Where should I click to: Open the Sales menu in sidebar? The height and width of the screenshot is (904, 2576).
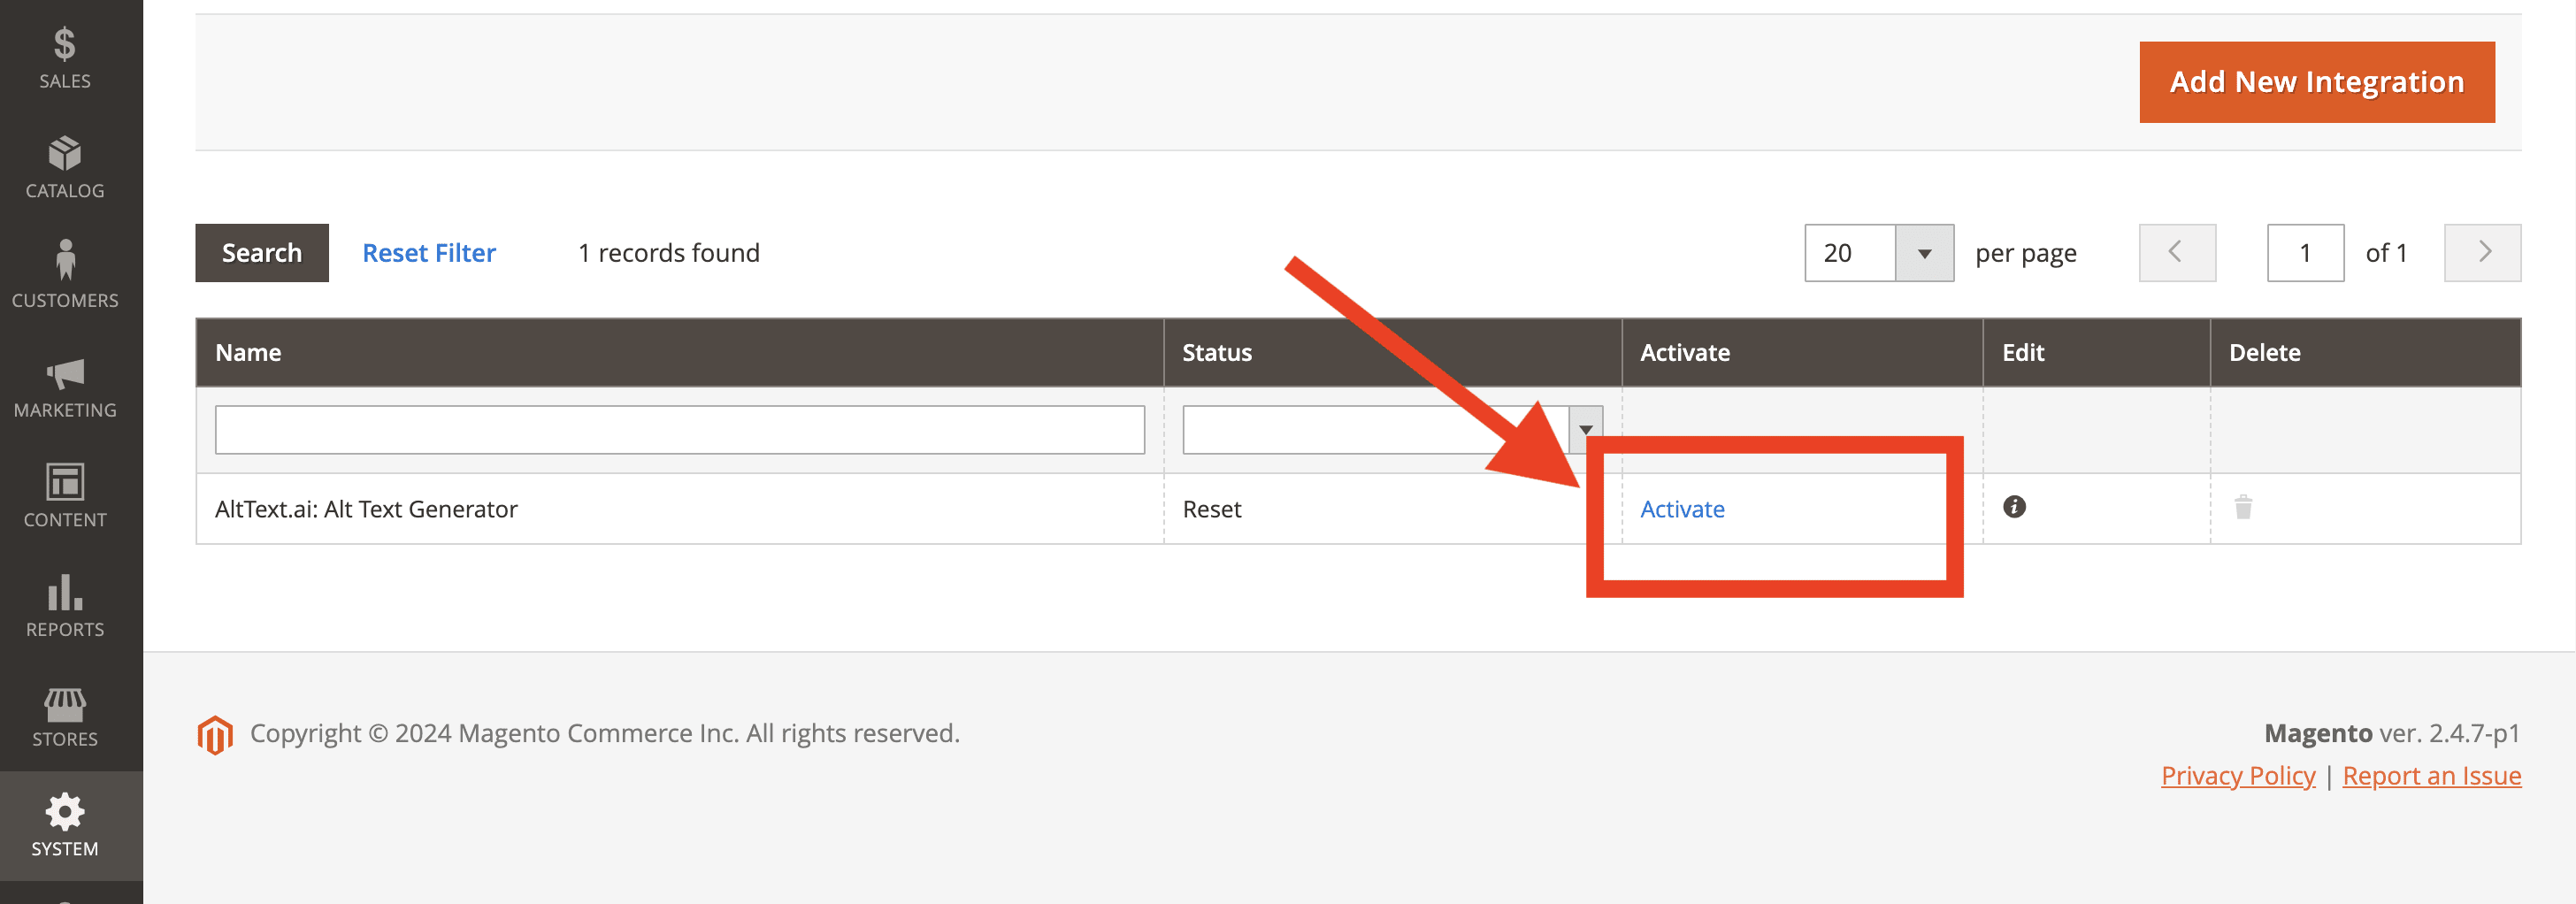[x=65, y=58]
